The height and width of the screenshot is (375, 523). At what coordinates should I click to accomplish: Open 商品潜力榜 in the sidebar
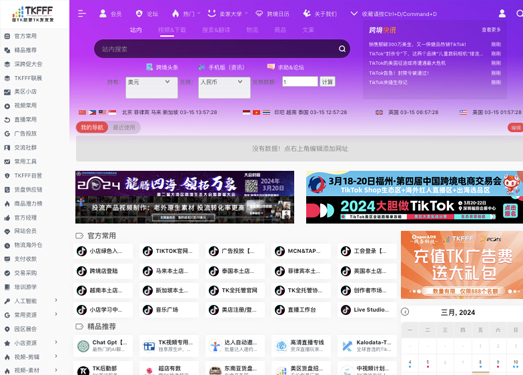(28, 204)
